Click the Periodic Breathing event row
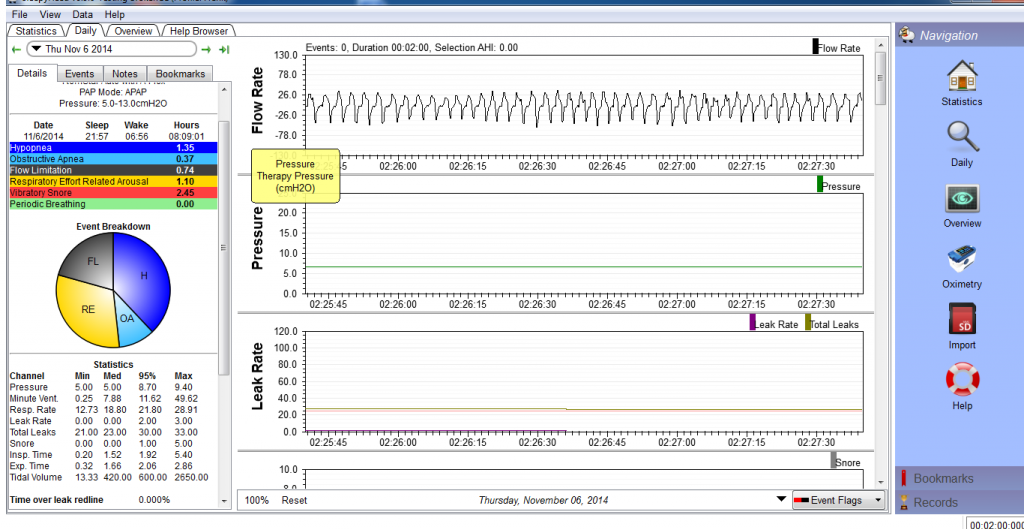Image resolution: width=1024 pixels, height=529 pixels. 112,204
